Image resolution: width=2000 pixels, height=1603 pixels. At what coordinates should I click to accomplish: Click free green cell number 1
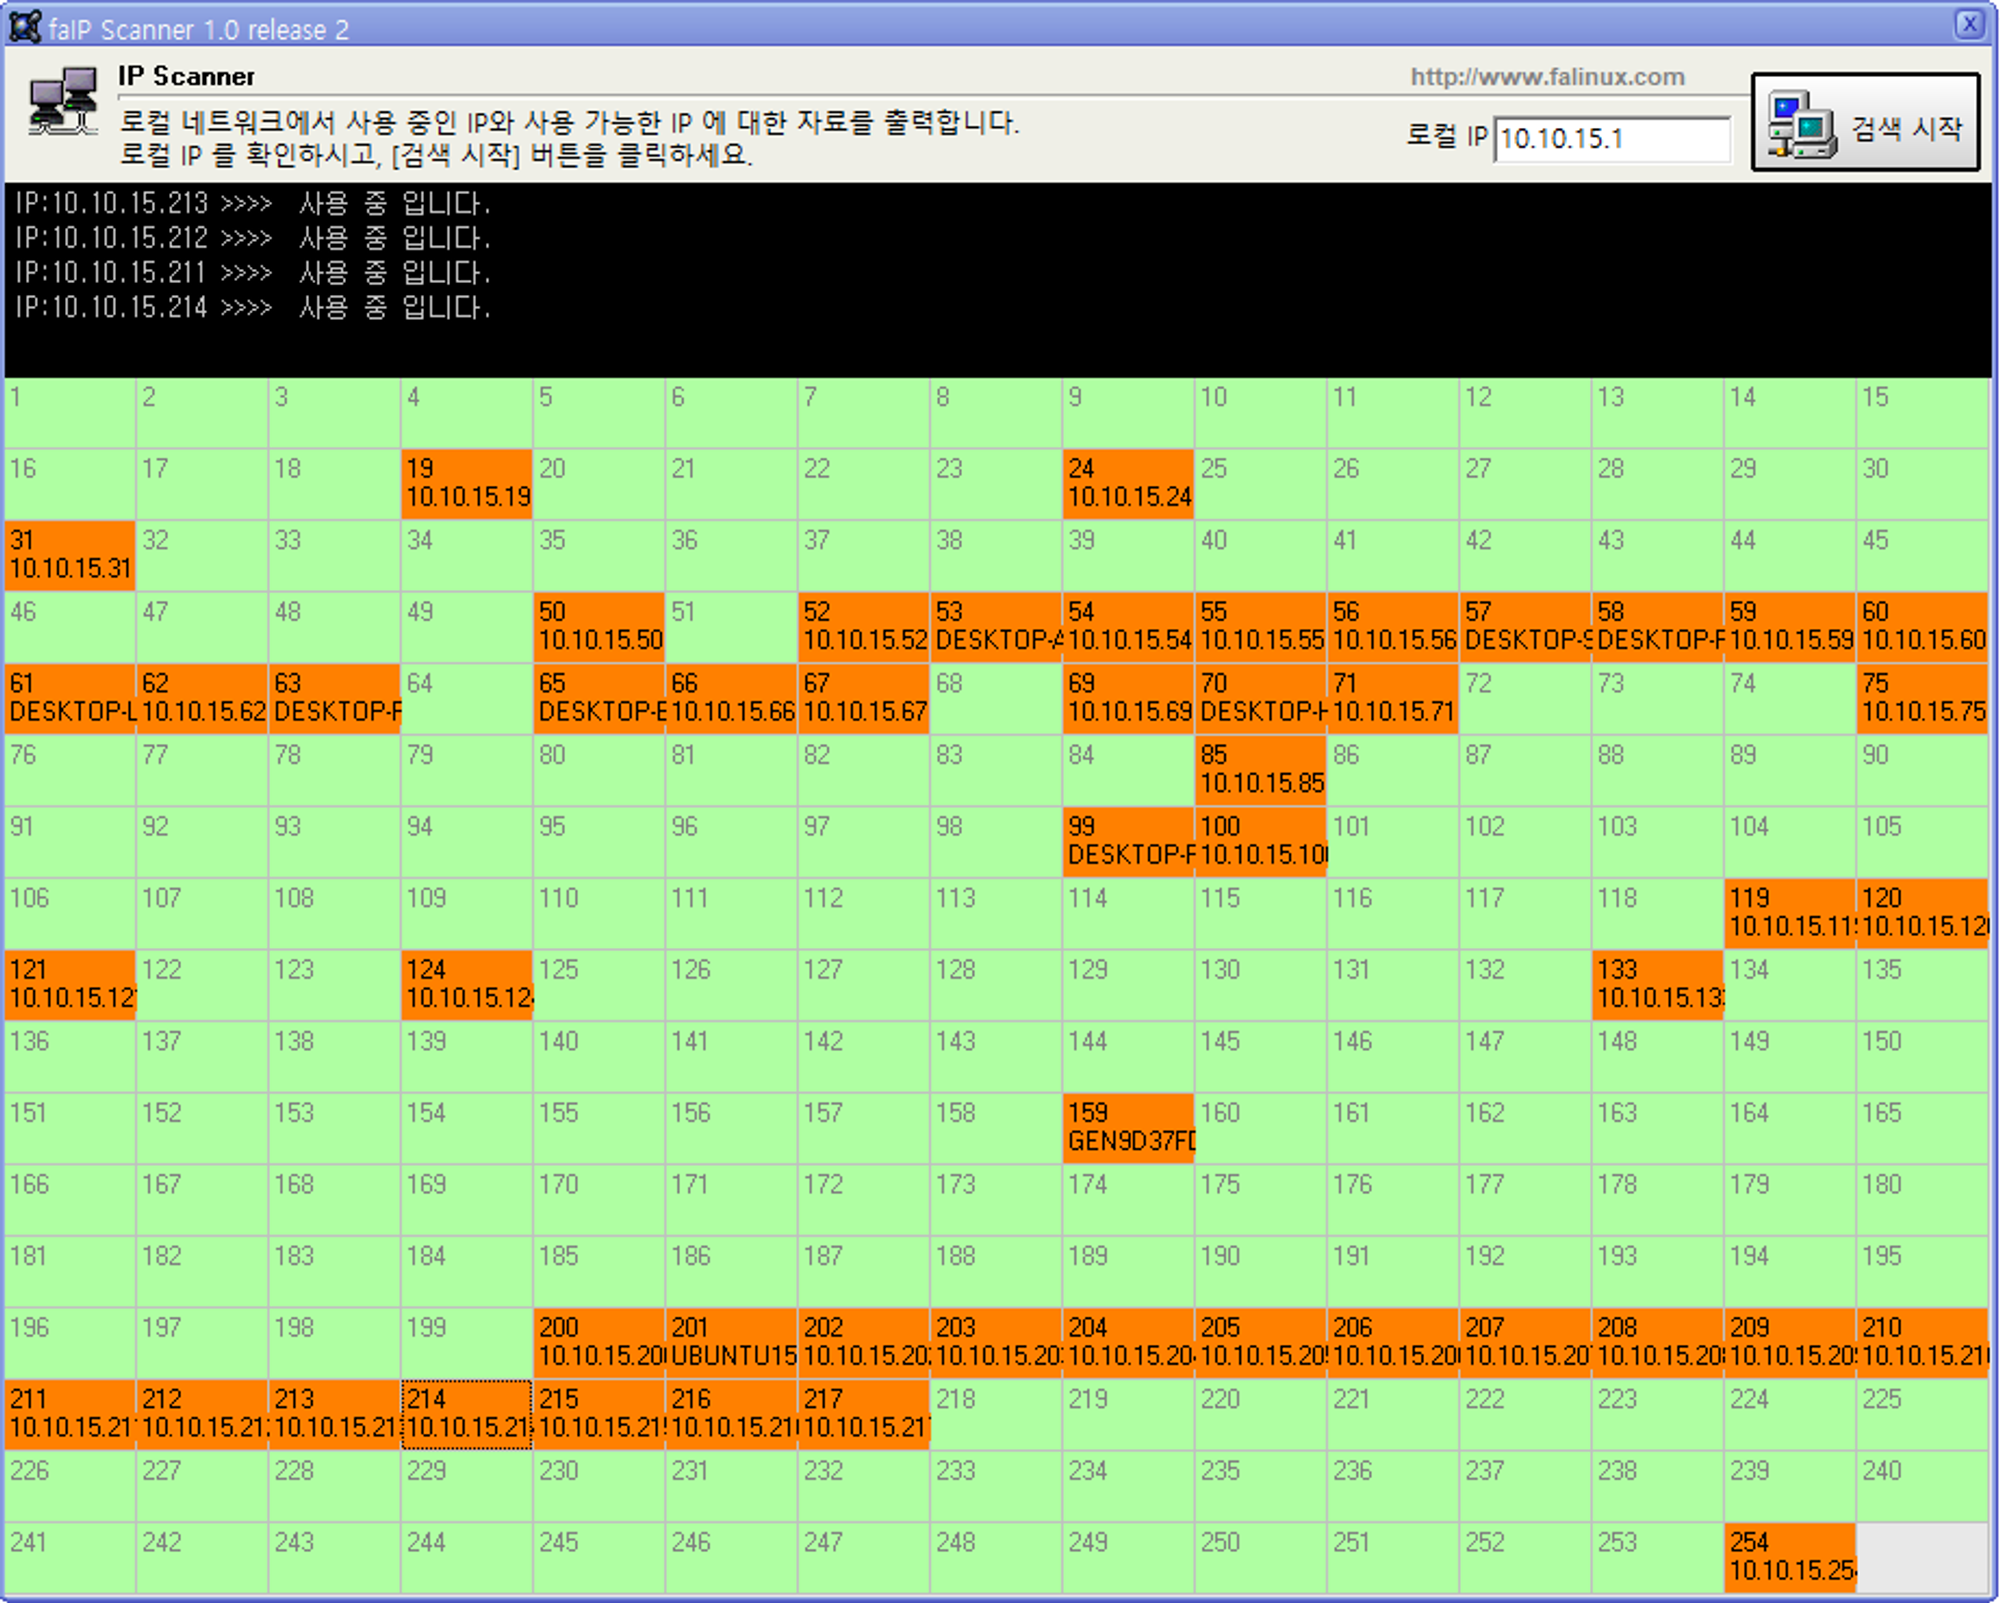coord(70,412)
